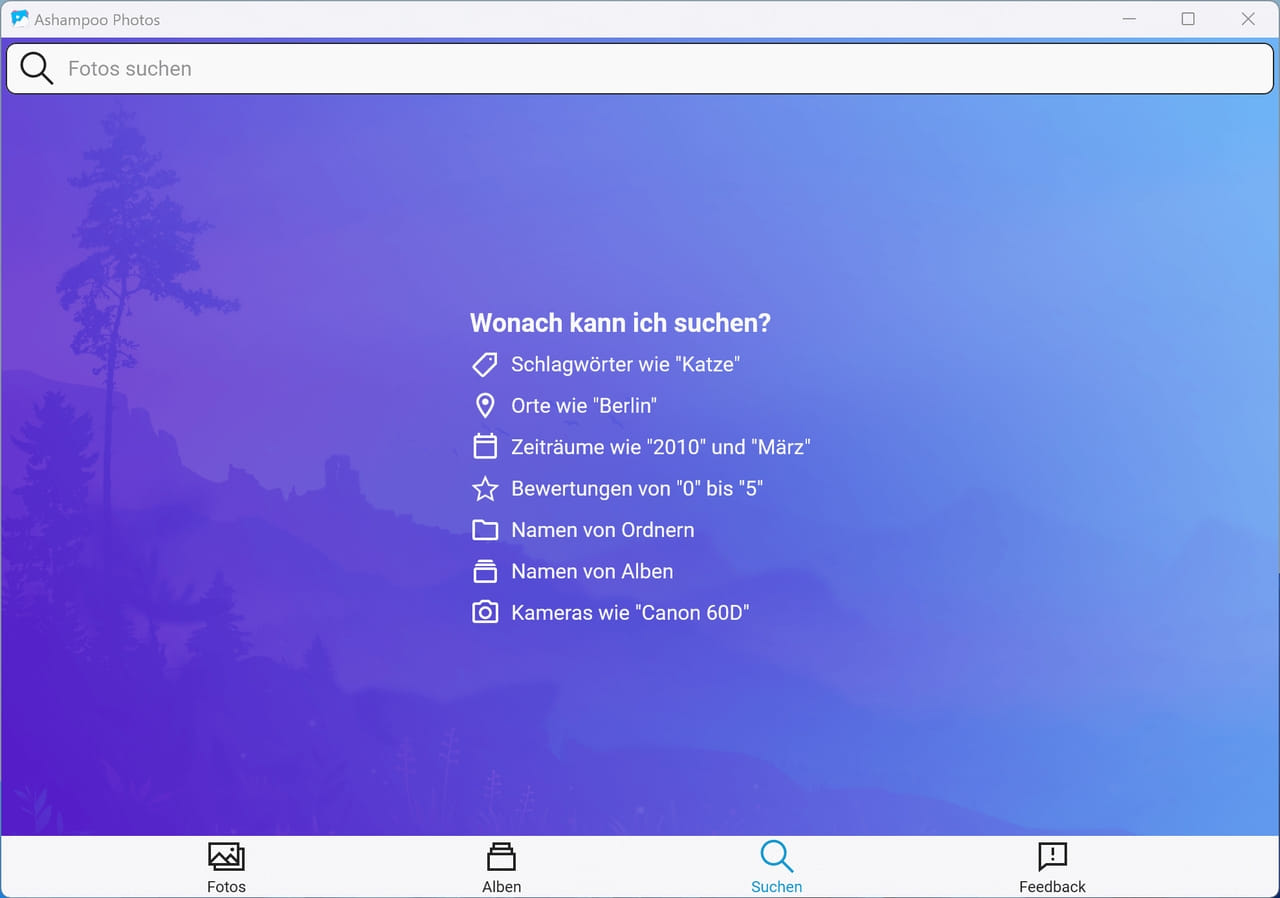This screenshot has width=1280, height=898.
Task: Minimize the Ashampoo Photos window
Action: click(1128, 19)
